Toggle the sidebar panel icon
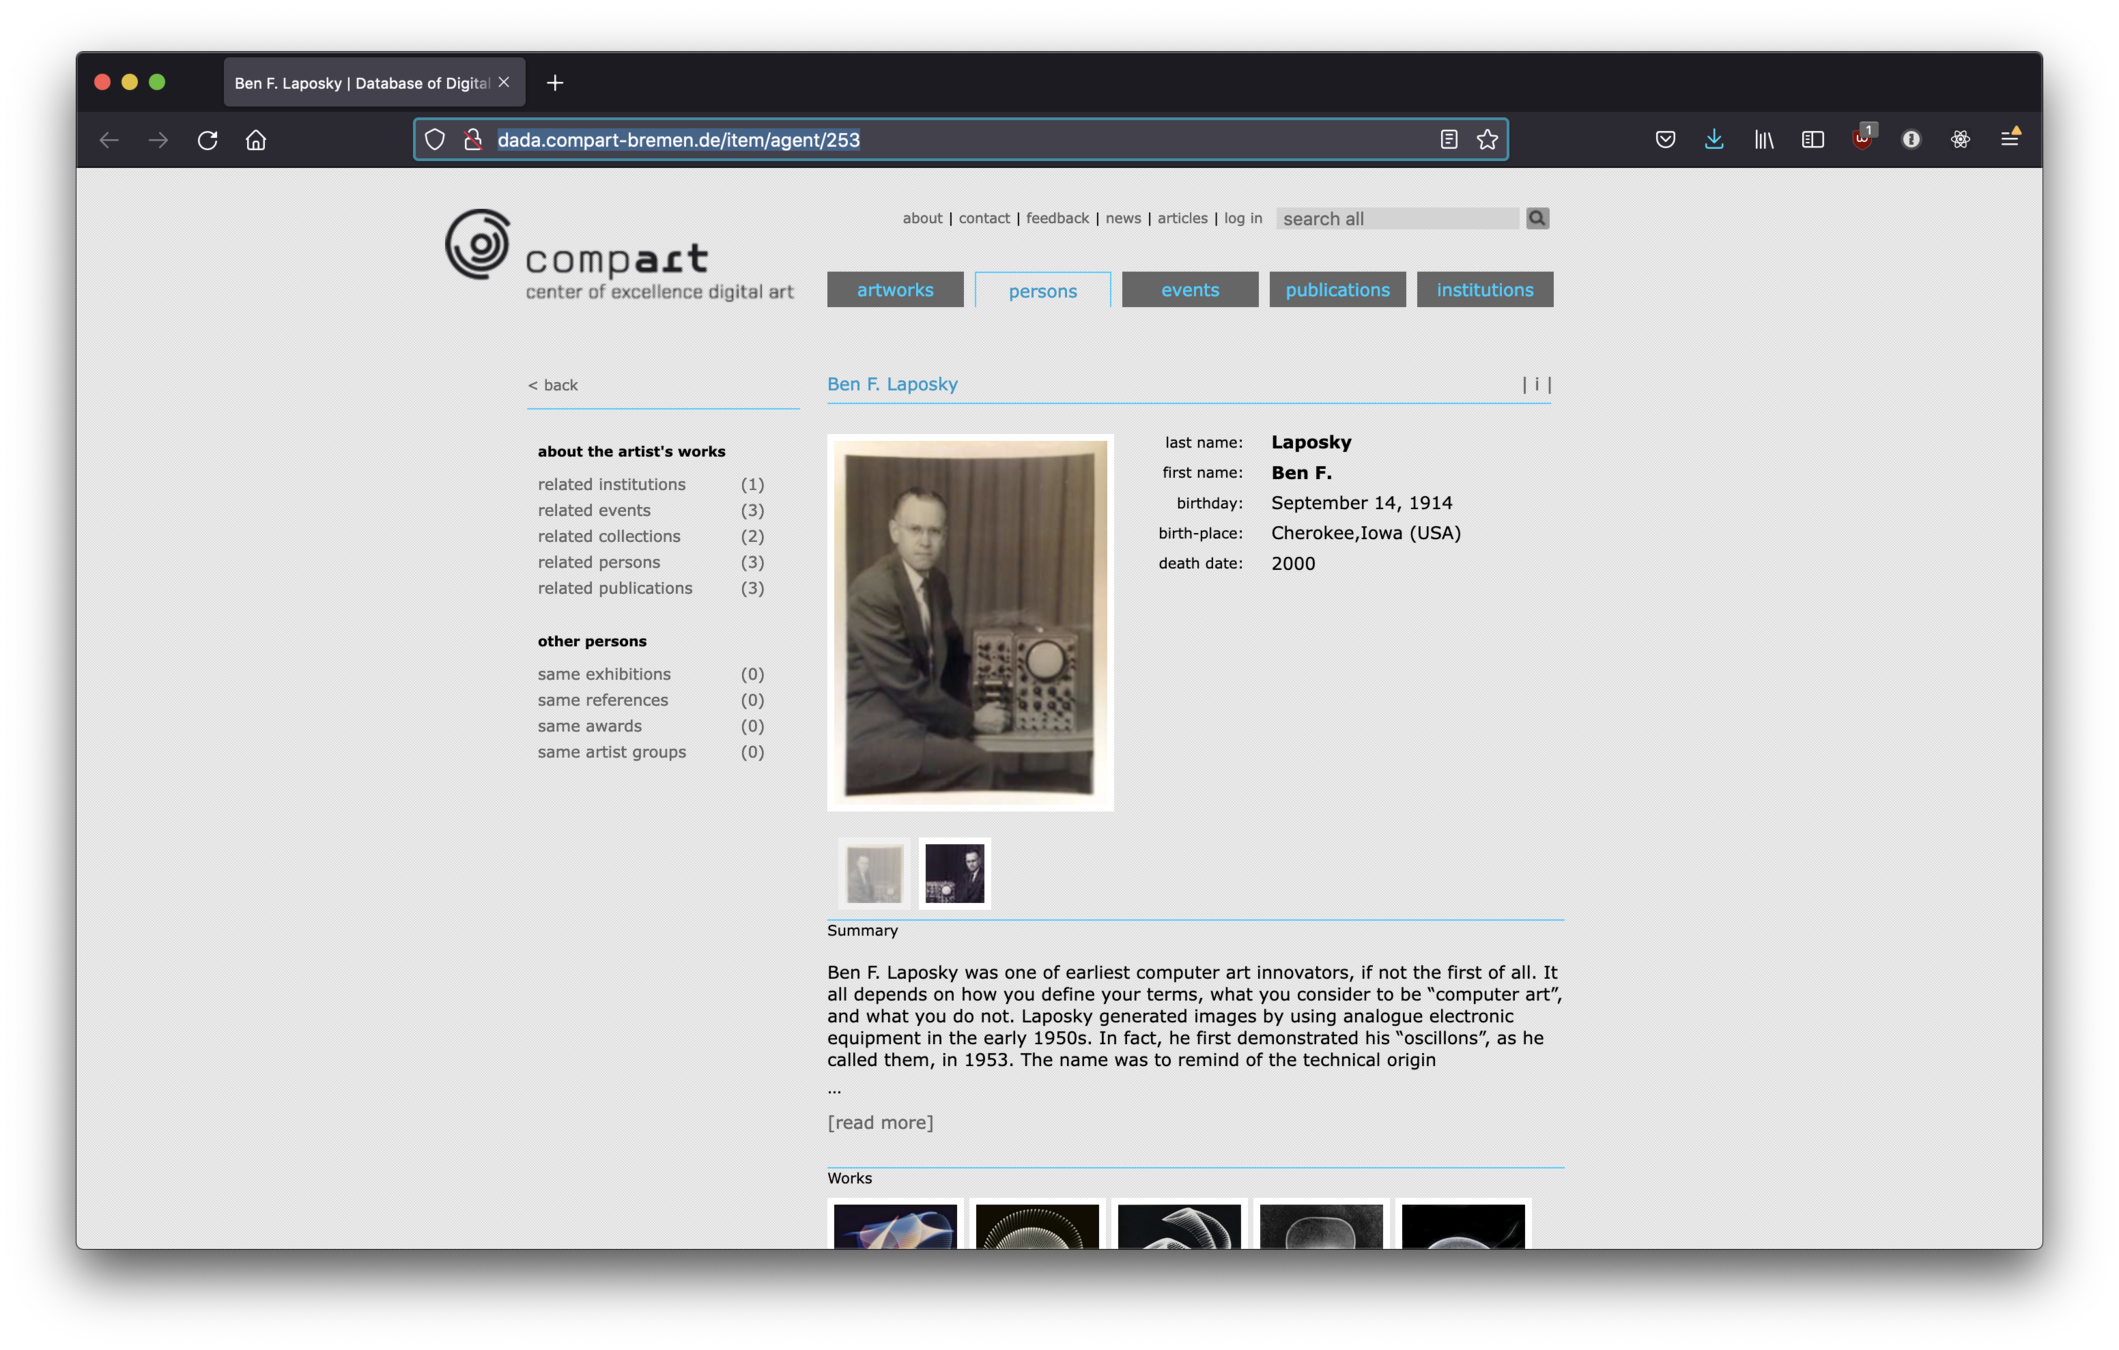Viewport: 2119px width, 1350px height. pos(1812,140)
